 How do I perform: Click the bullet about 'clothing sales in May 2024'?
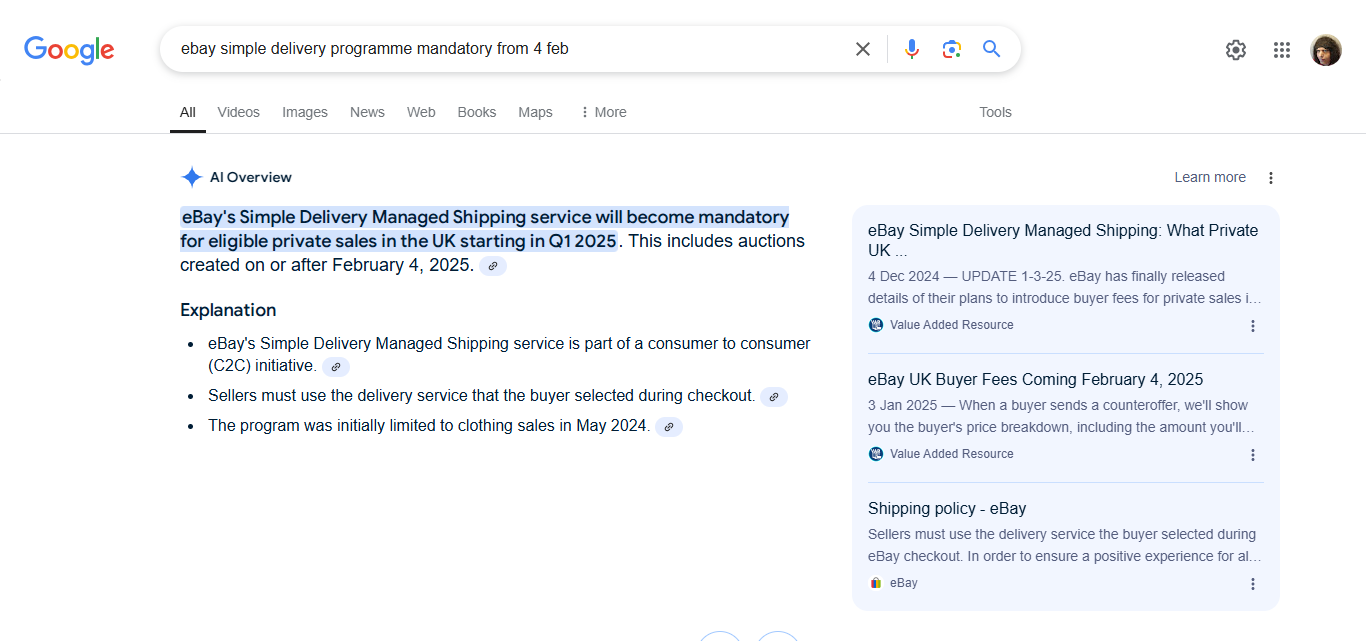pyautogui.click(x=429, y=426)
